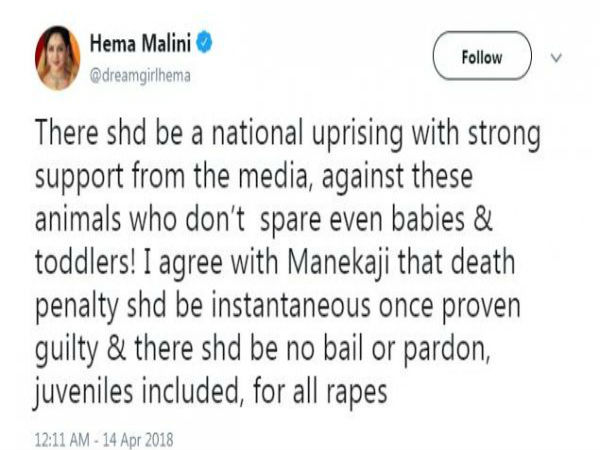Click the word 'uprising' in the tweet

(357, 135)
